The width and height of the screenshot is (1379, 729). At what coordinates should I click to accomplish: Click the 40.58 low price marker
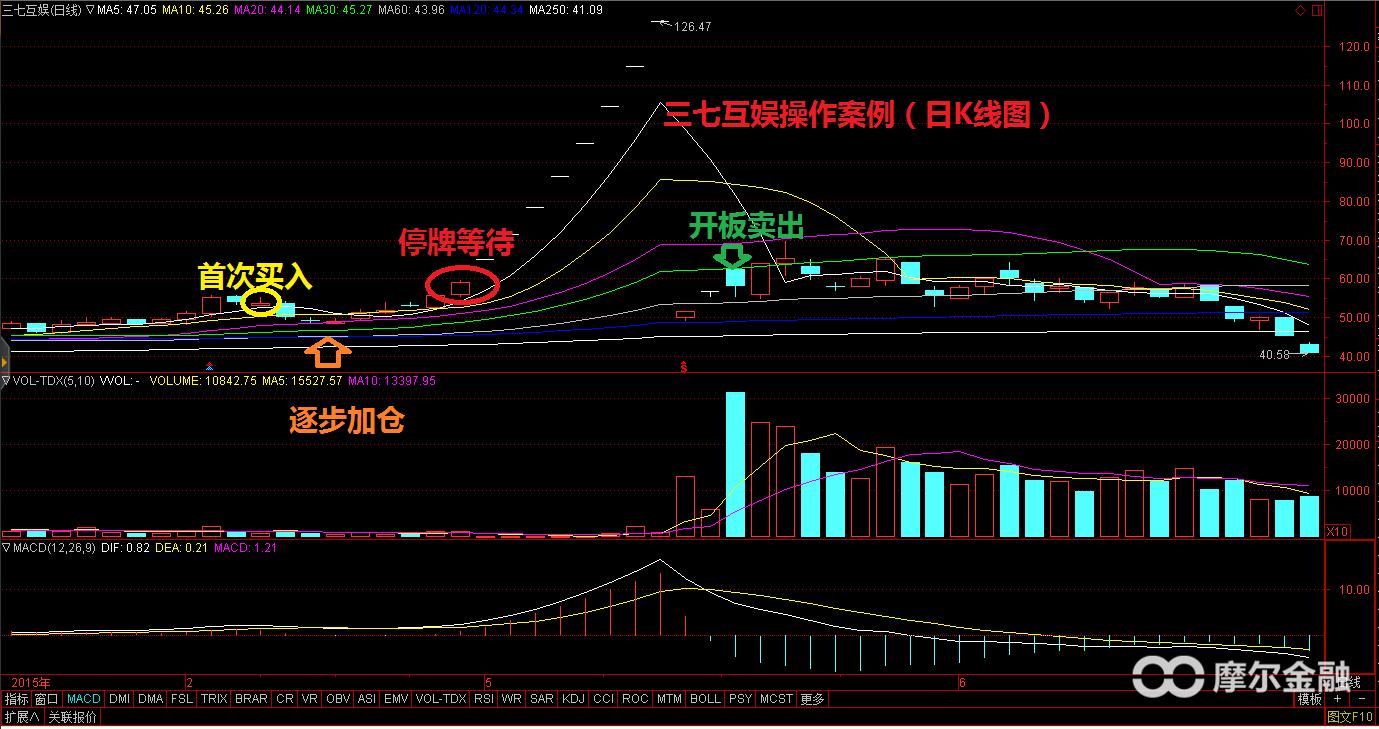coord(1274,355)
